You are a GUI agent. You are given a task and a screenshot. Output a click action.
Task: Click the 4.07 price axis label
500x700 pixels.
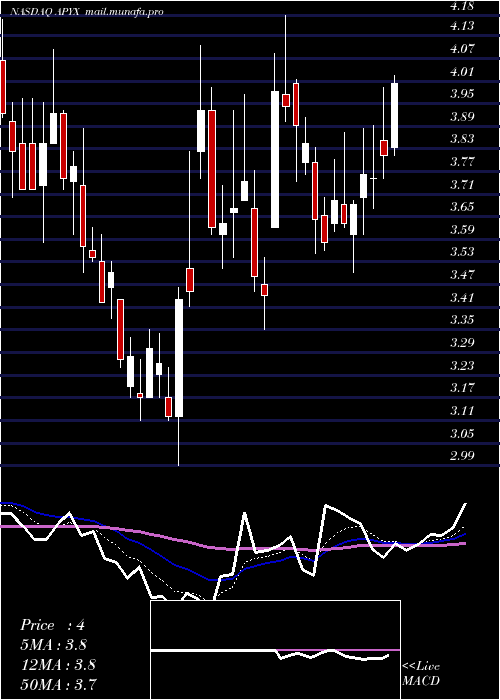(462, 49)
